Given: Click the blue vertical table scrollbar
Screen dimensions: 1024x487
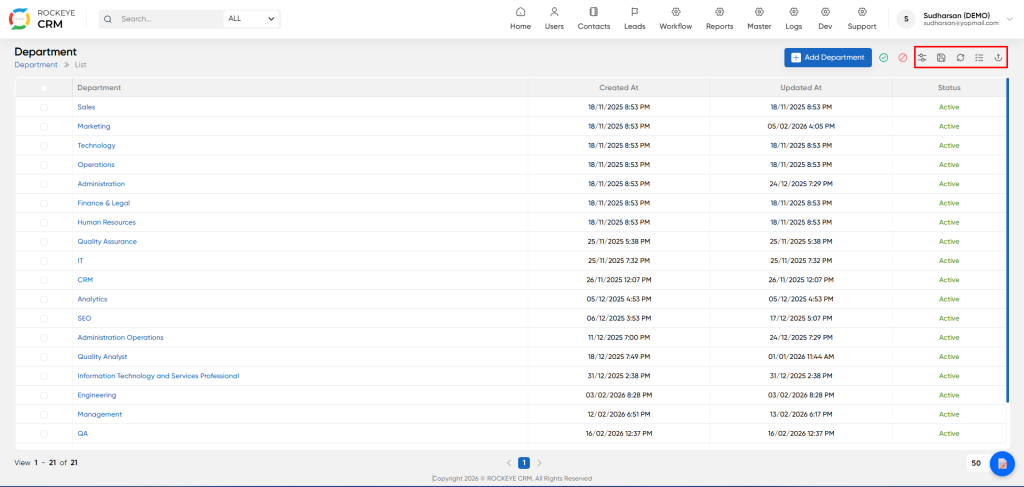Looking at the screenshot, I should (x=1008, y=242).
